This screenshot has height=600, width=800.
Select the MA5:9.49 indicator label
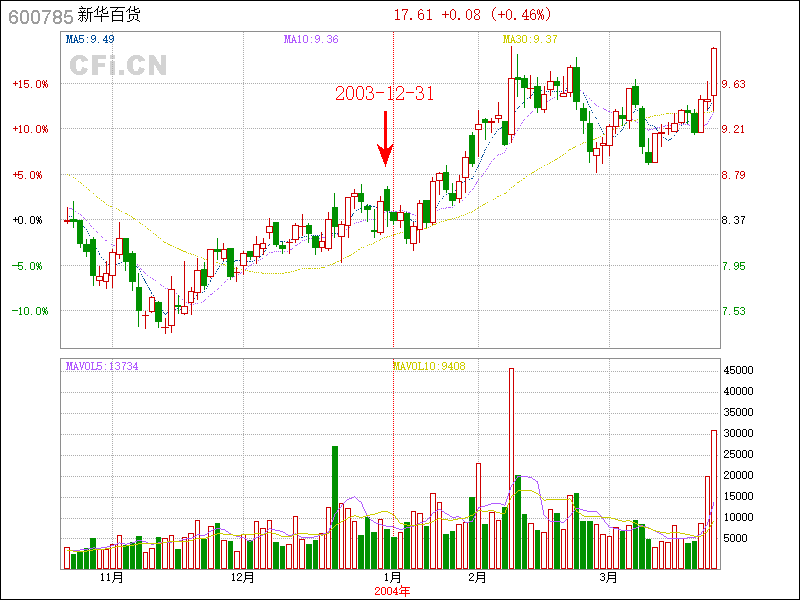pos(90,39)
